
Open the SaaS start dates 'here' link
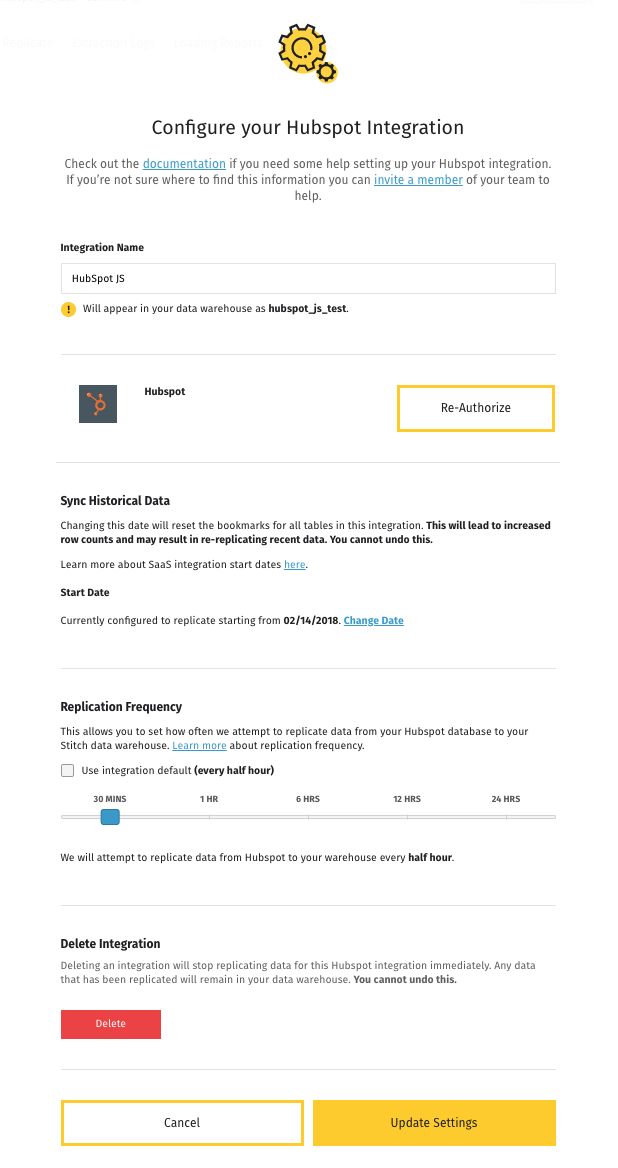[x=294, y=565]
